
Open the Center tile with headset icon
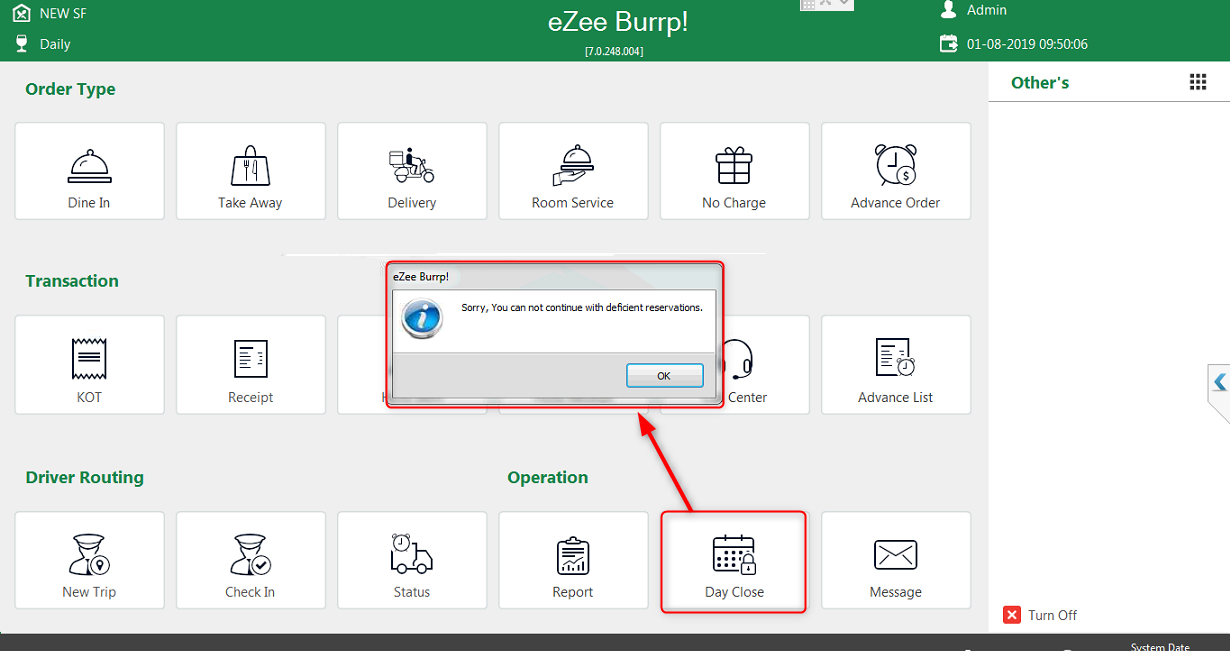click(765, 365)
